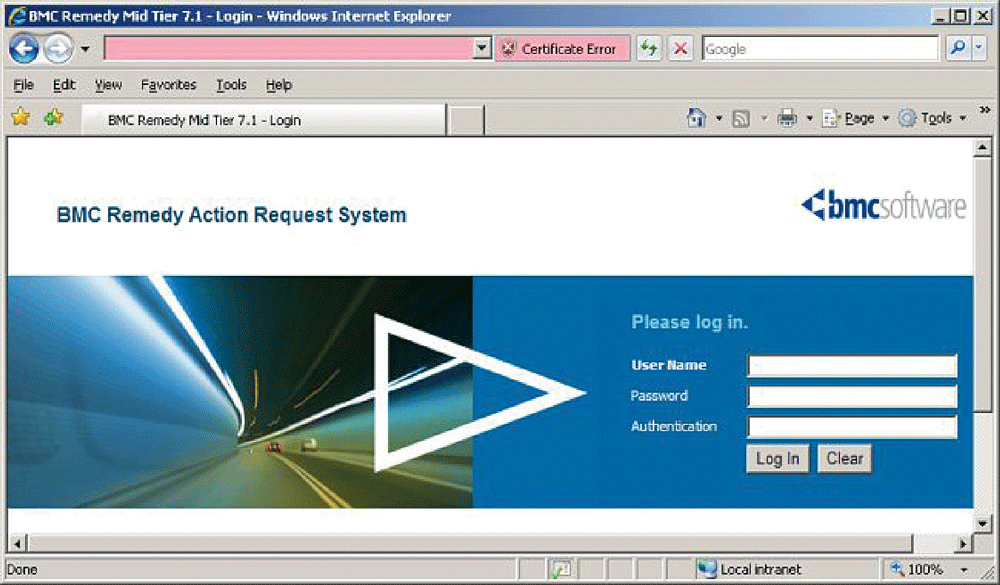Open the Edit menu
This screenshot has width=1000, height=585.
[64, 84]
